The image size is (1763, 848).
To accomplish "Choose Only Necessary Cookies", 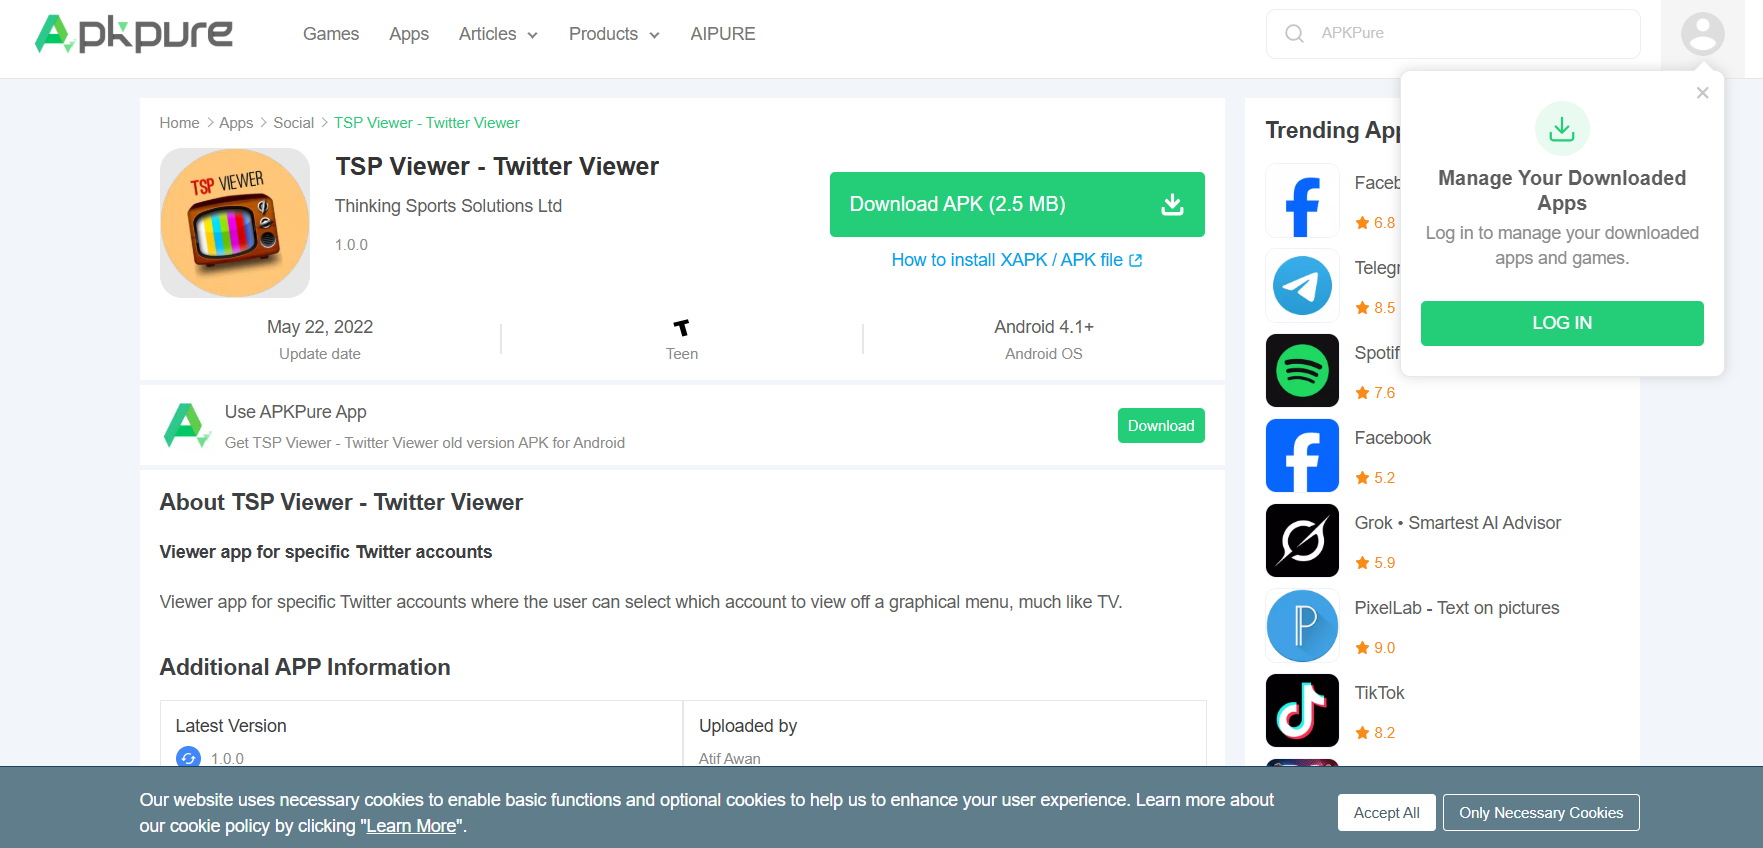I will point(1541,812).
